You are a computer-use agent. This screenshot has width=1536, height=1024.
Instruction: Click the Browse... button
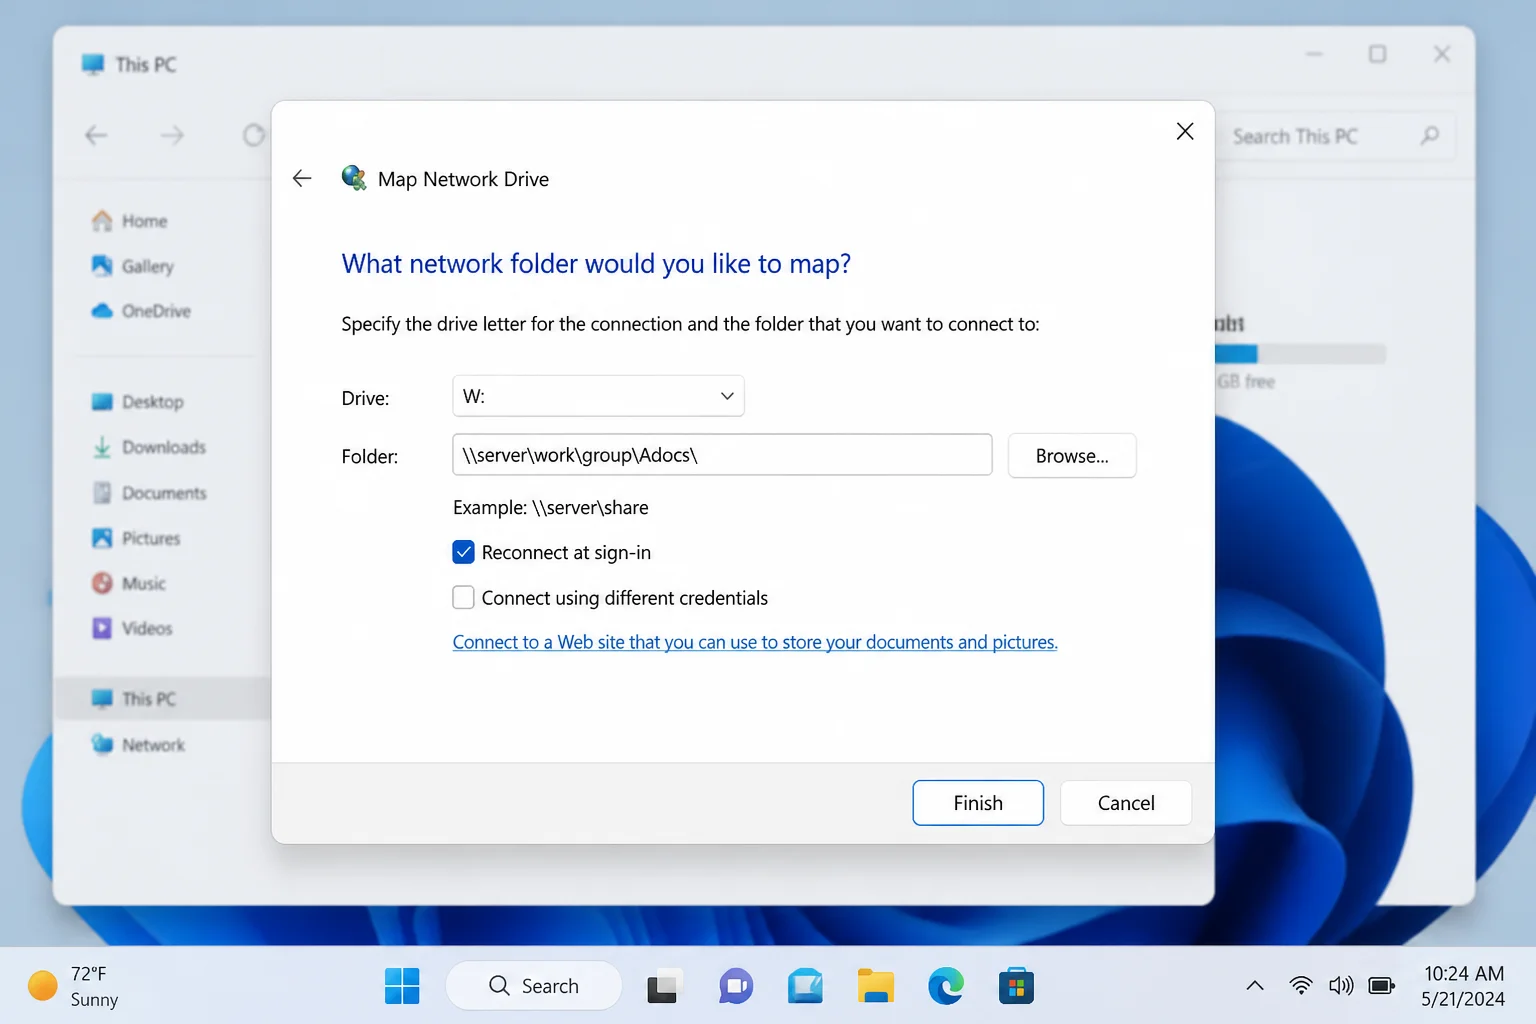1072,456
